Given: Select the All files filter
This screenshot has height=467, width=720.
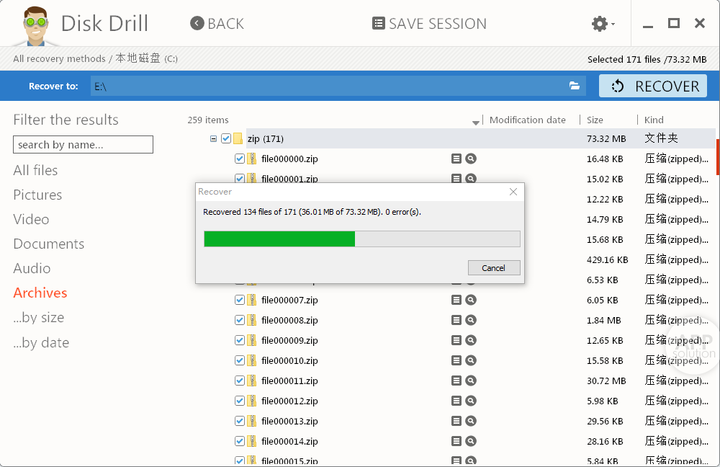Looking at the screenshot, I should tap(35, 170).
